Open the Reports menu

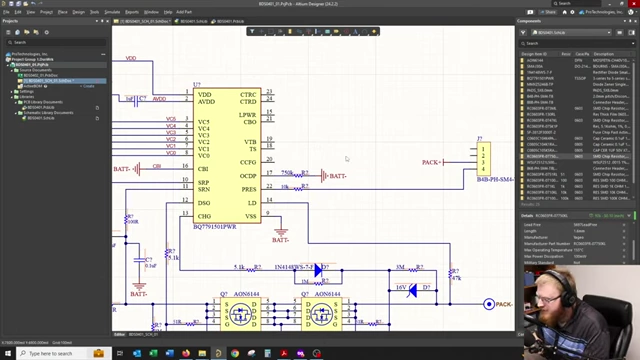[x=131, y=12]
